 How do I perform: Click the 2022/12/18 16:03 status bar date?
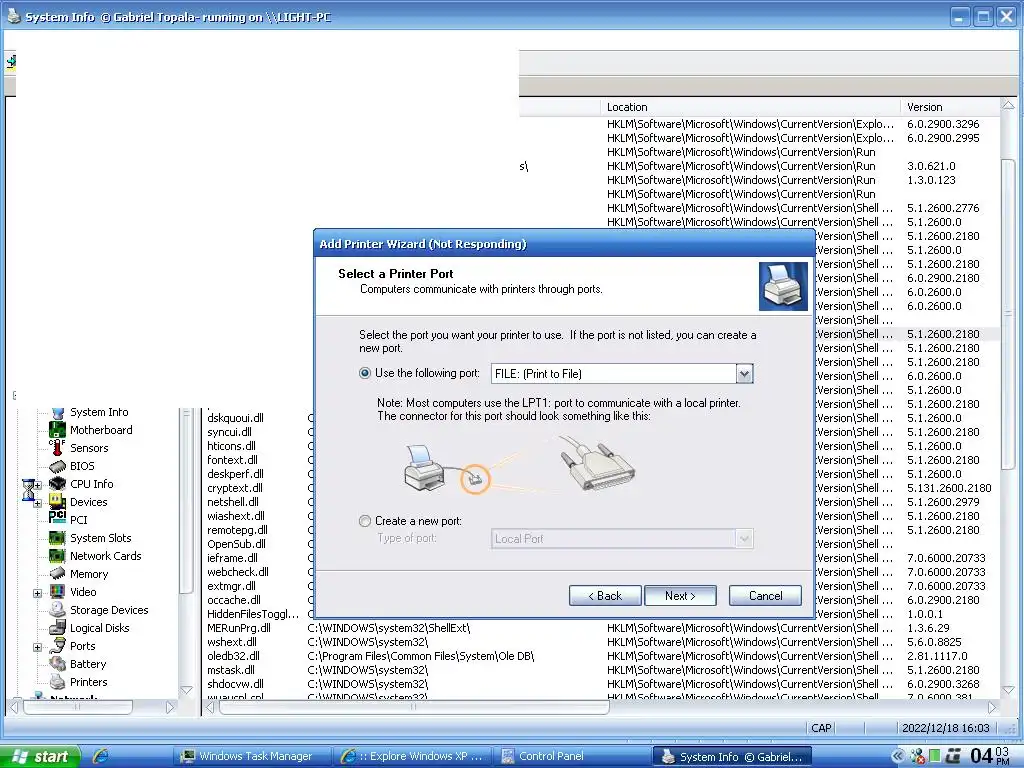click(946, 728)
